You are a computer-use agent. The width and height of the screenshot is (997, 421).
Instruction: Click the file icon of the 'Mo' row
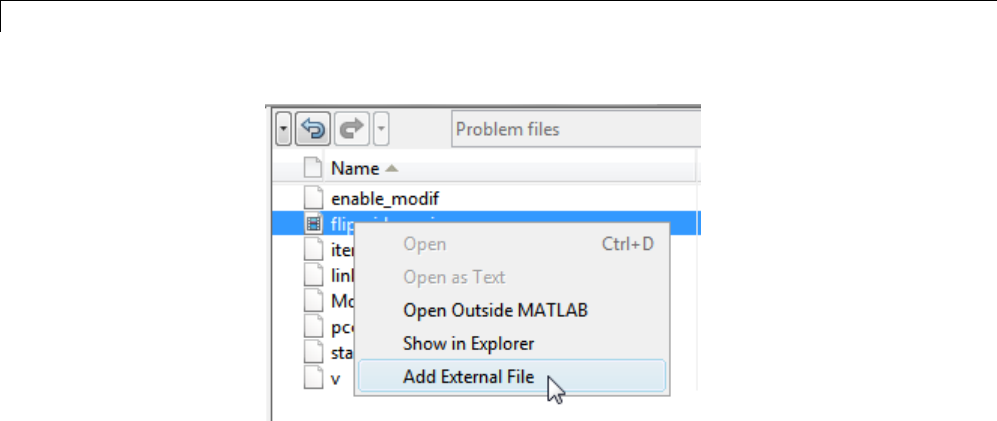tap(313, 301)
